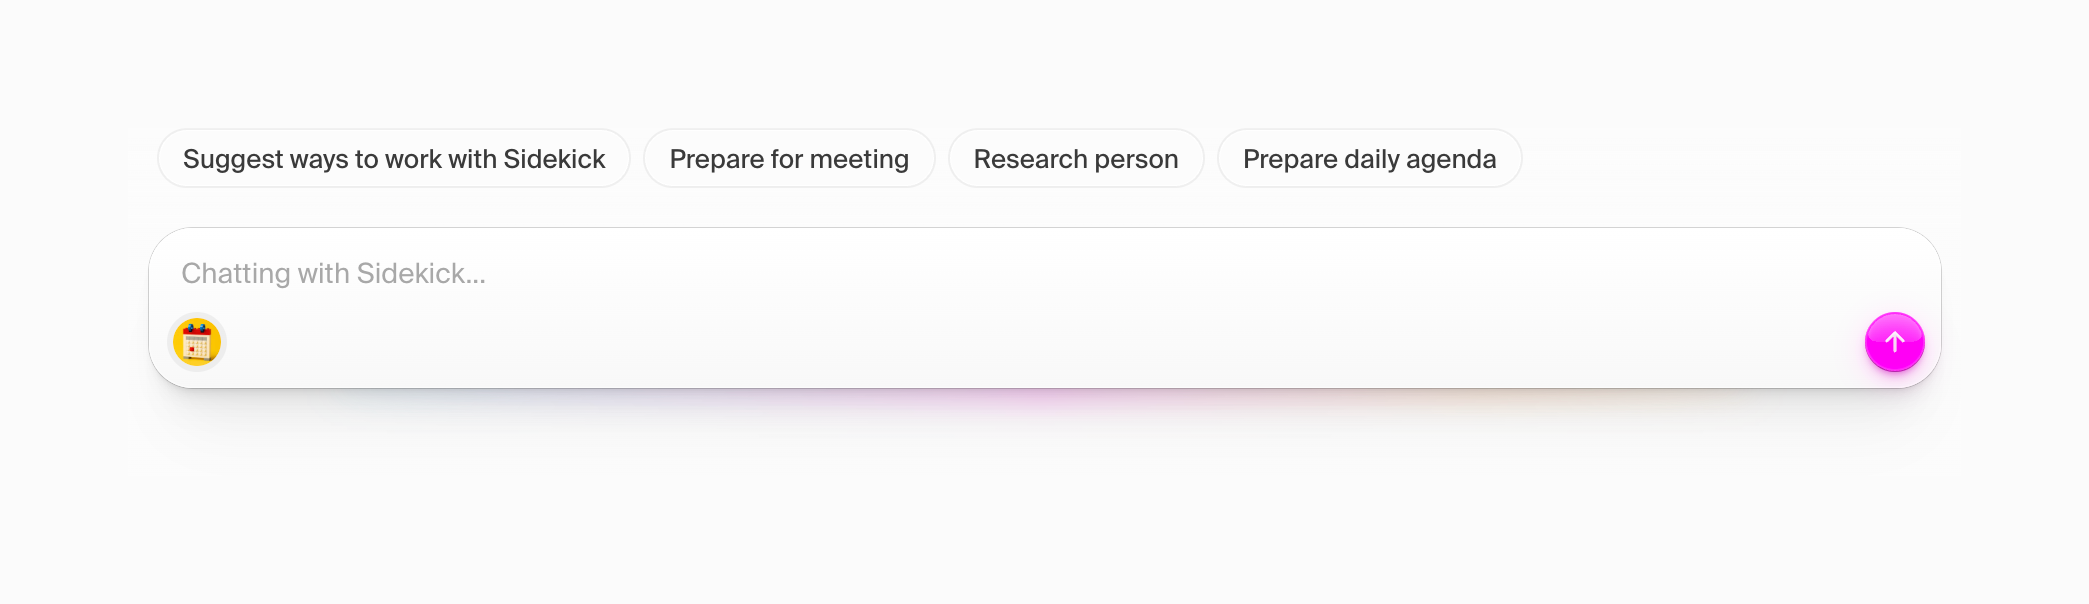The image size is (2089, 604).
Task: Start the daily agenda preparation prompt
Action: pyautogui.click(x=1369, y=158)
